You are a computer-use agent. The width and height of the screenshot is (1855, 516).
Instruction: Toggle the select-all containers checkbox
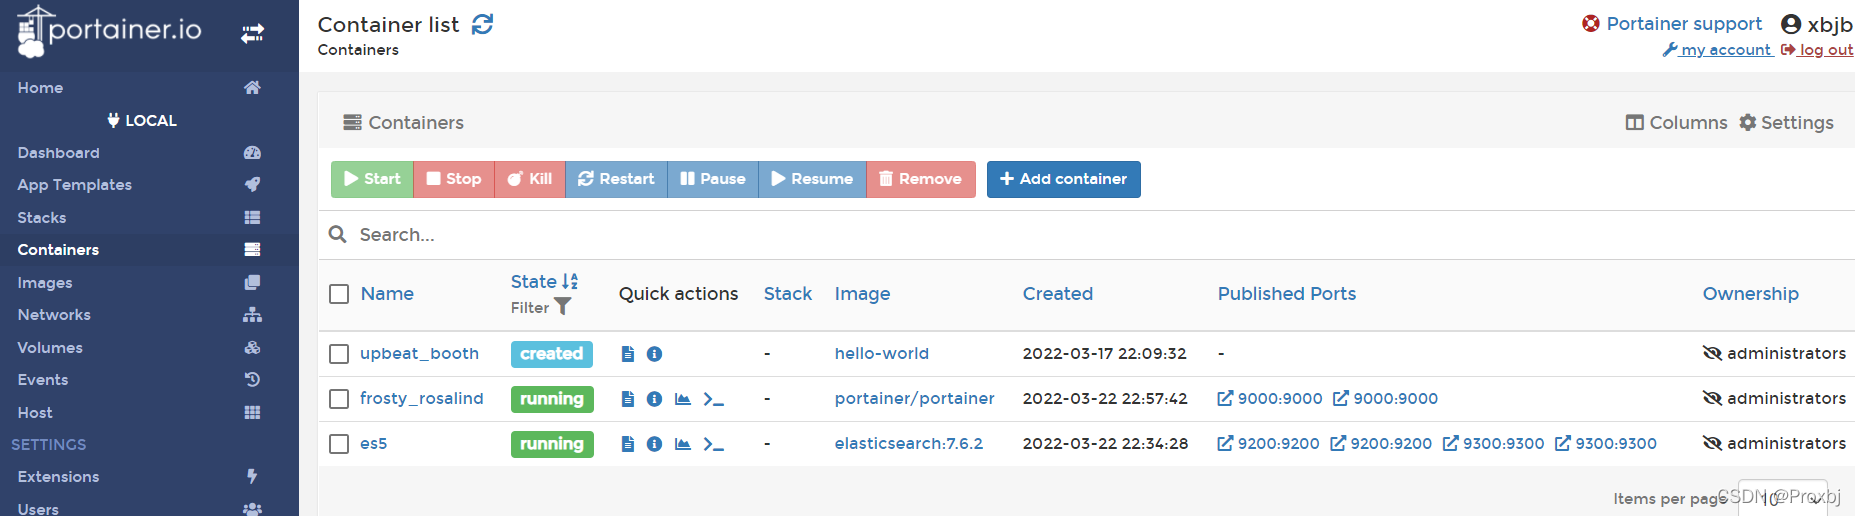(339, 294)
